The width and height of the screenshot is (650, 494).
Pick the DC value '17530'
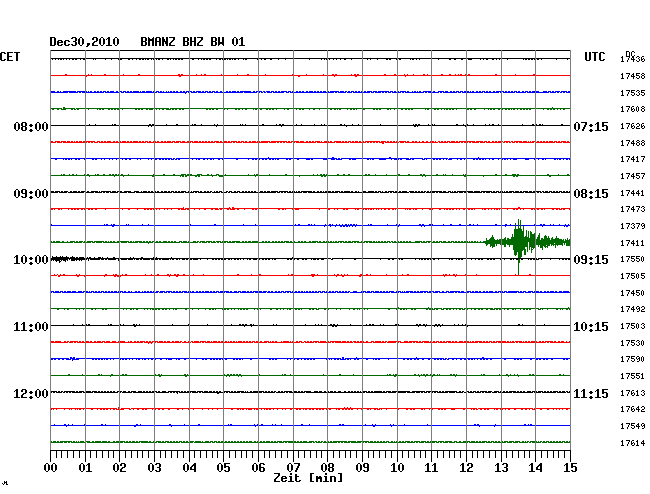[x=633, y=343]
